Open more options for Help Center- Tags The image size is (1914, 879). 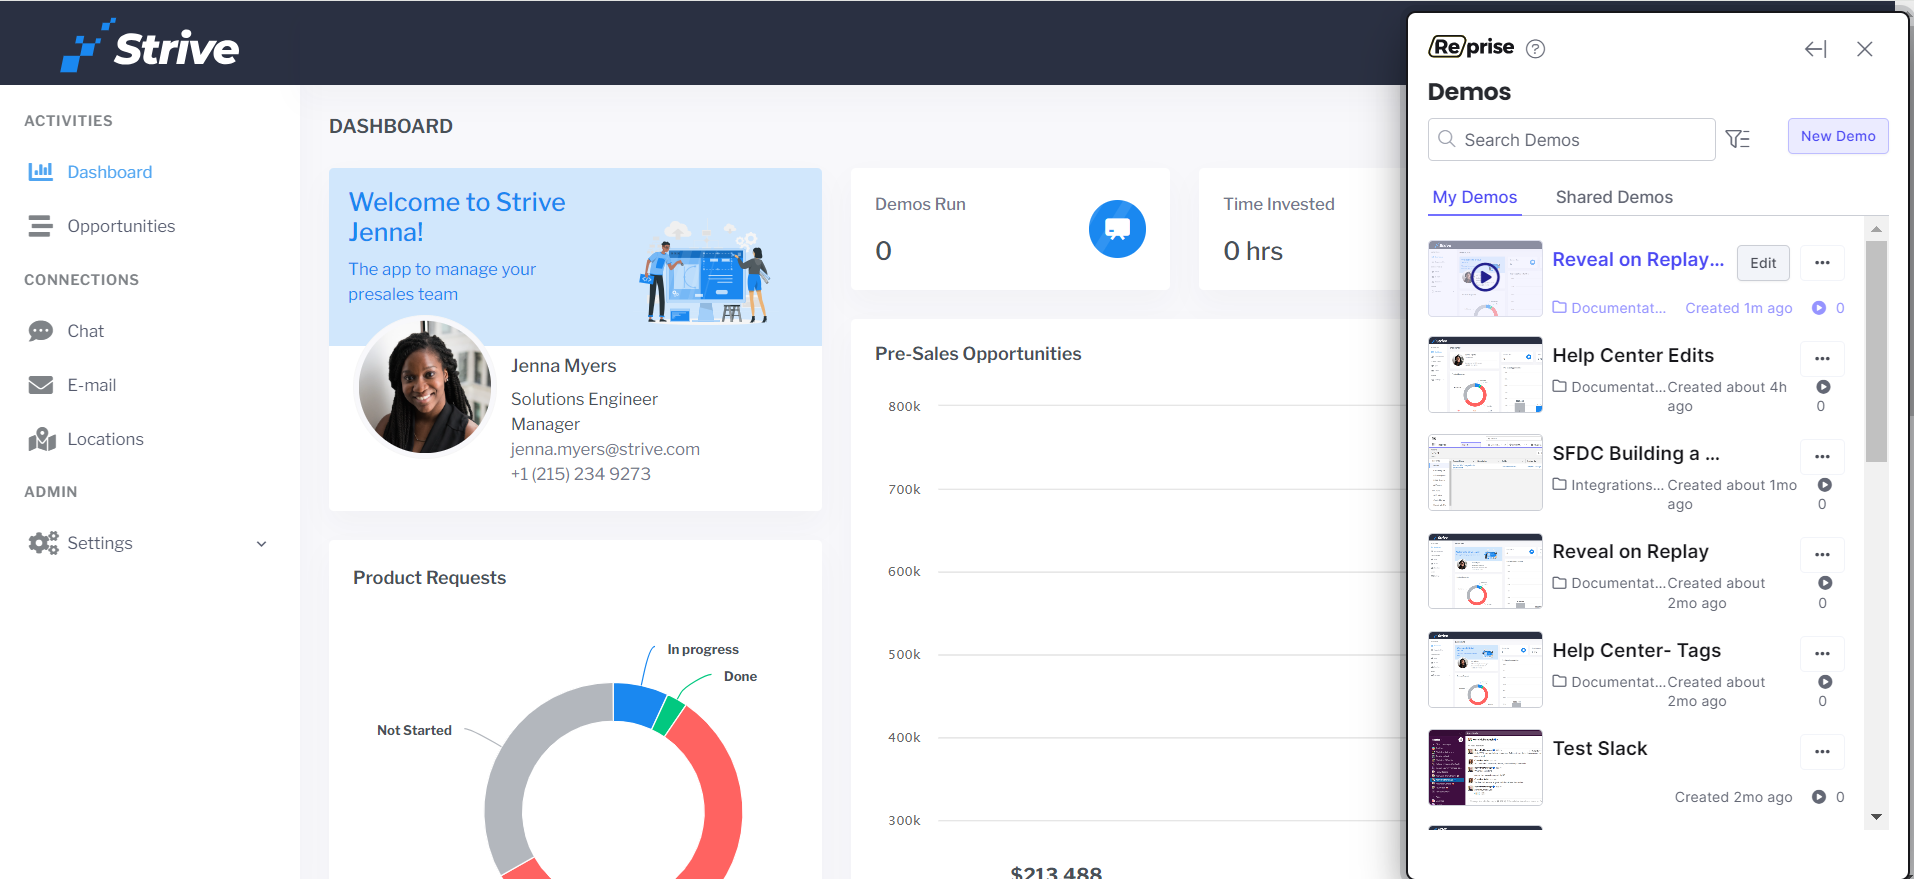pyautogui.click(x=1822, y=654)
